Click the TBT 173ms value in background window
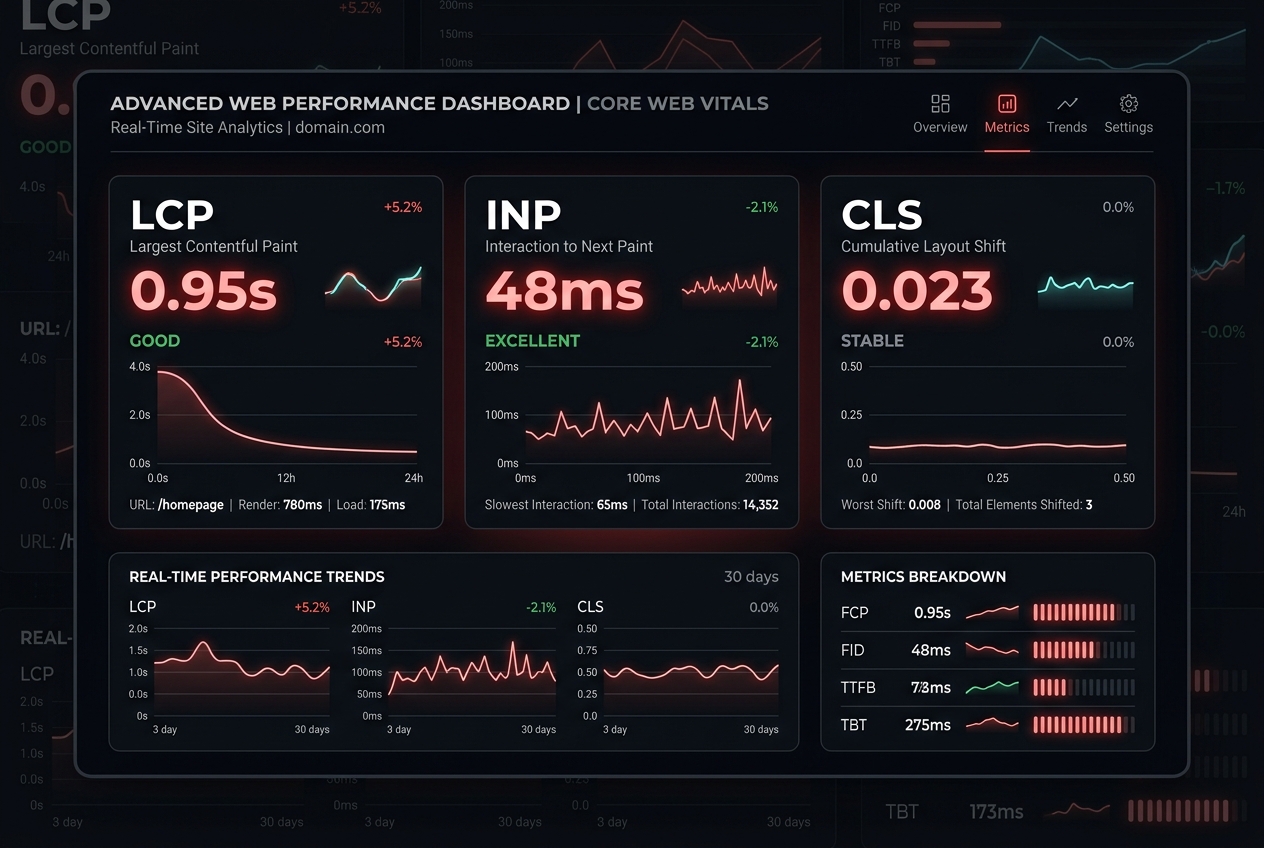1264x848 pixels. tap(996, 812)
